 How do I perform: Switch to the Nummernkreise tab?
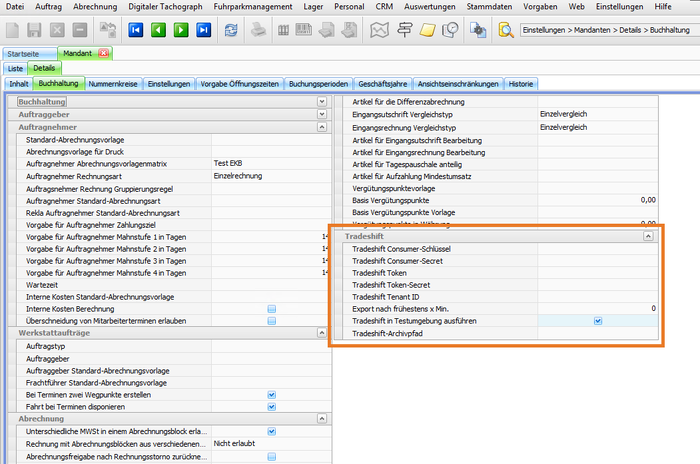click(x=113, y=84)
